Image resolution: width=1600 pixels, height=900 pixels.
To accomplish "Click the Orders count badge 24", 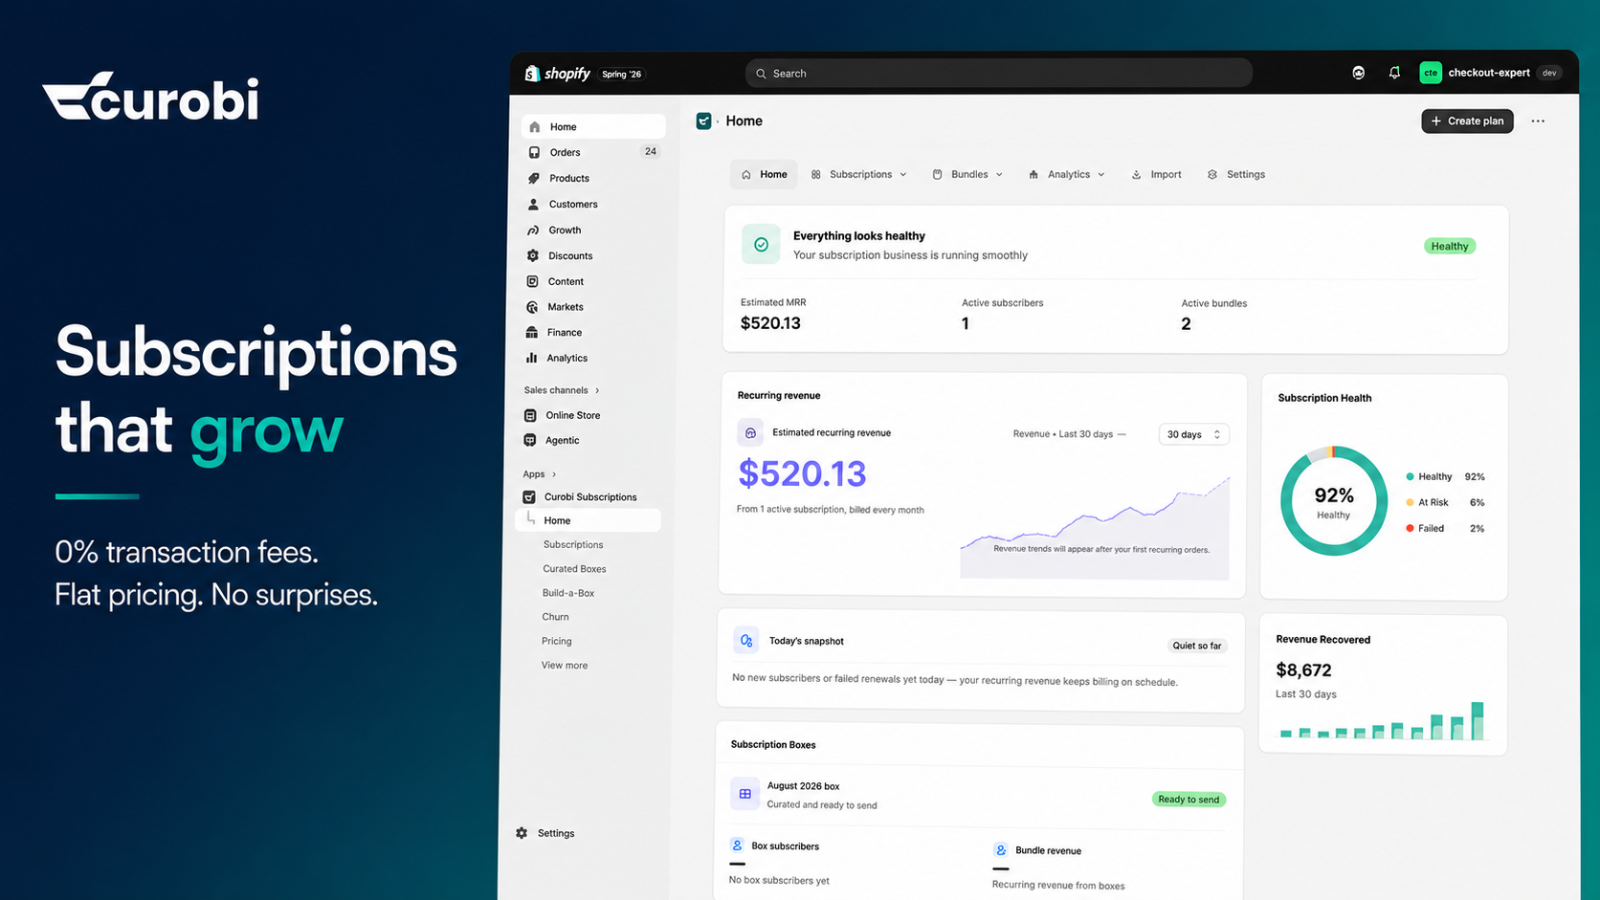I will 651,152.
